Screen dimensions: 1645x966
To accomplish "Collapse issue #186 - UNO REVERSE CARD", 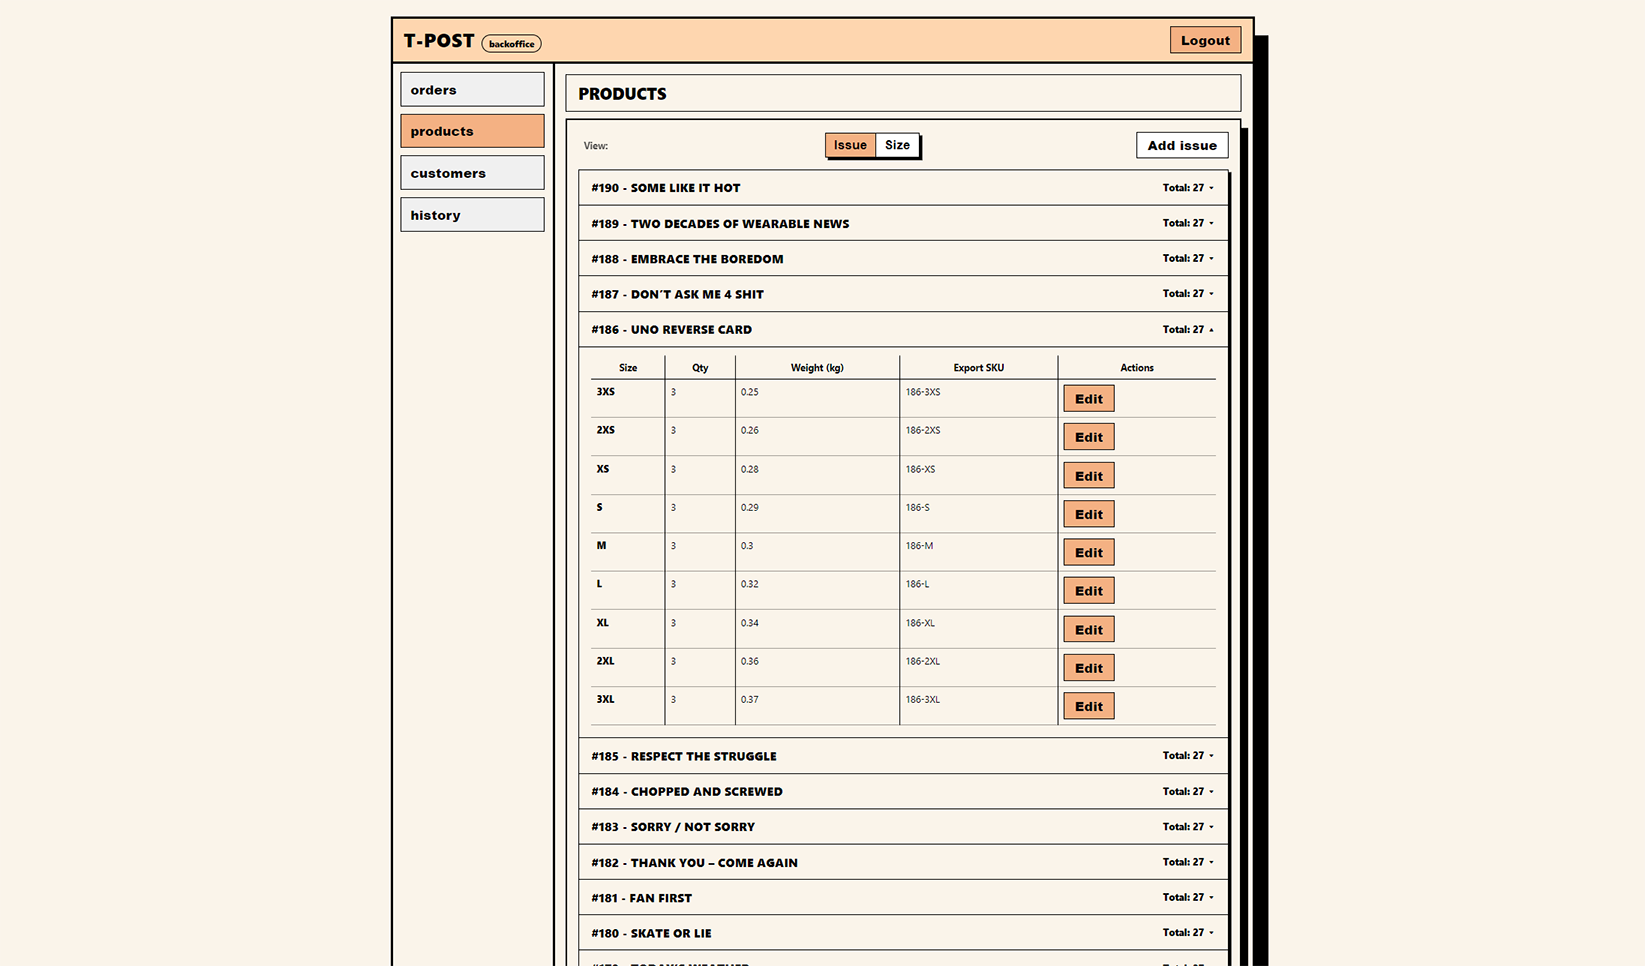I will pos(903,329).
